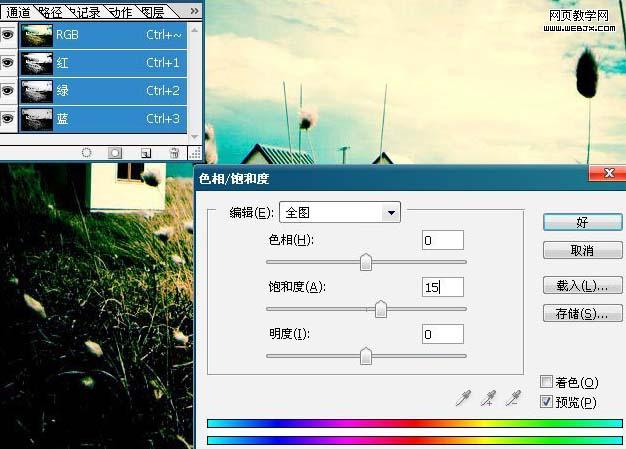
Task: Click channels panel scroll up arrow
Action: point(194,30)
